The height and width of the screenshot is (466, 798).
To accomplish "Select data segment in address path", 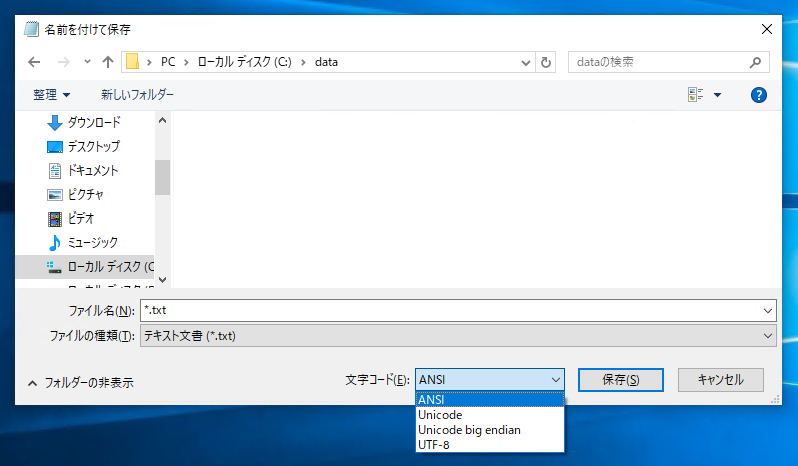I will (x=326, y=62).
